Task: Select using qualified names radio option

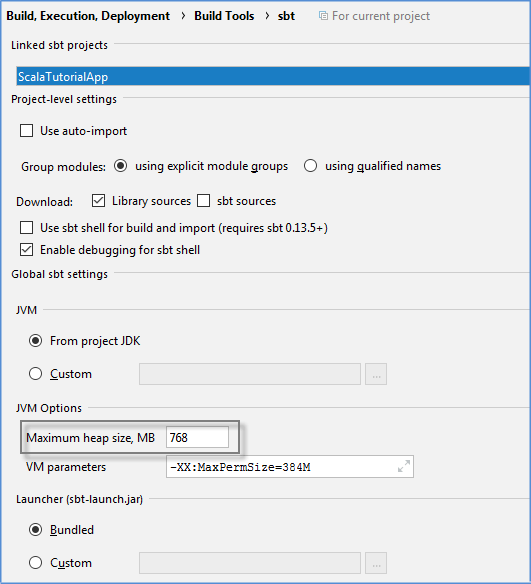Action: point(310,166)
